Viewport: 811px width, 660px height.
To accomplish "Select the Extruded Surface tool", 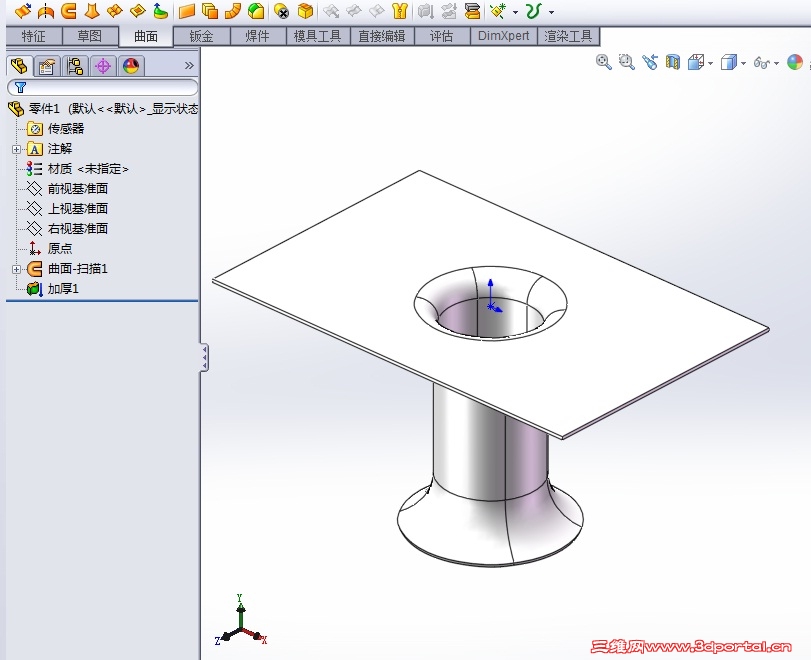I will pos(23,10).
